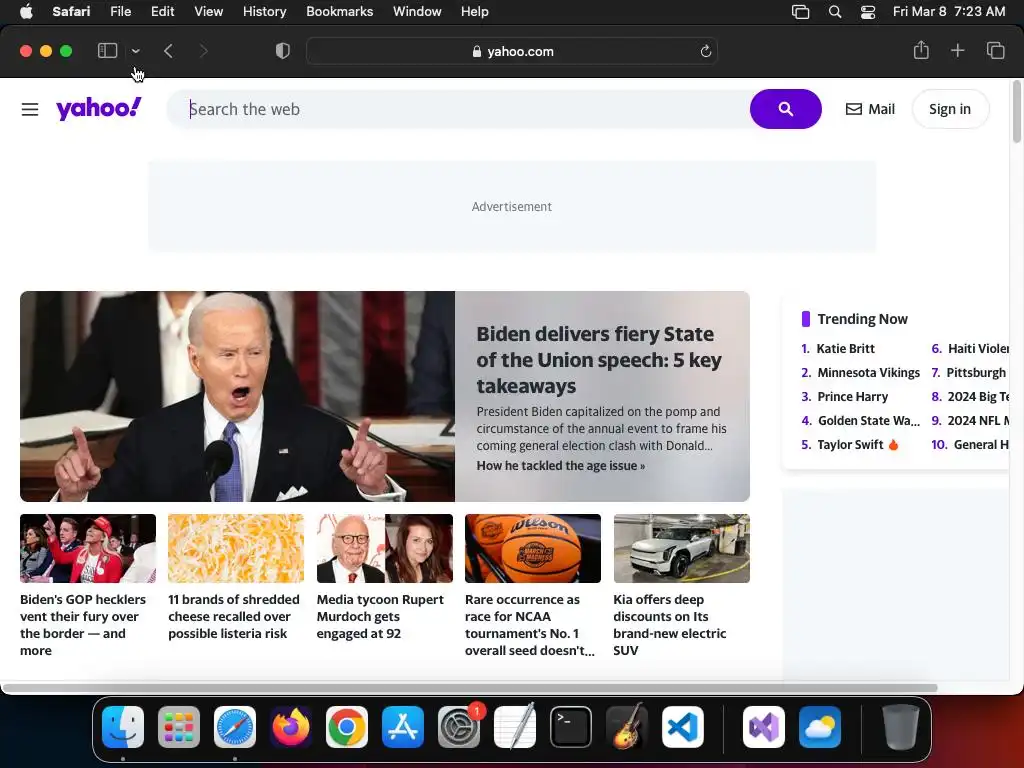The height and width of the screenshot is (768, 1024).
Task: Open shredded cheese recall story thumbnail
Action: [x=236, y=549]
